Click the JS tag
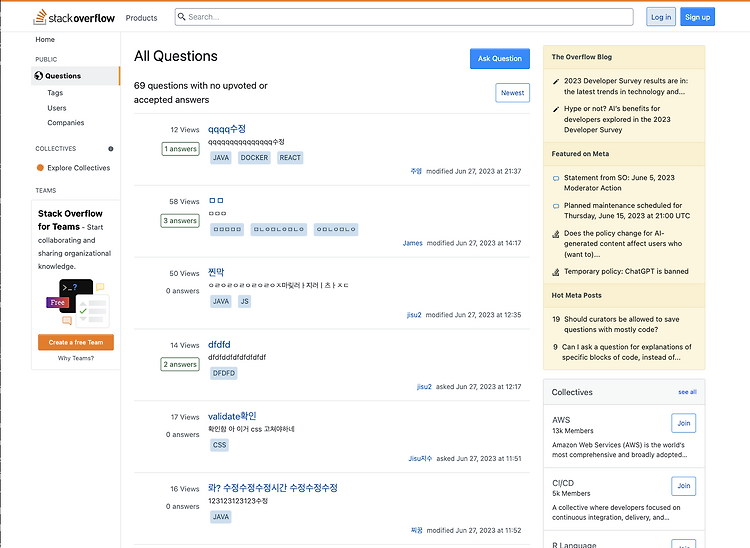Viewport: 750px width, 548px height. [x=244, y=302]
